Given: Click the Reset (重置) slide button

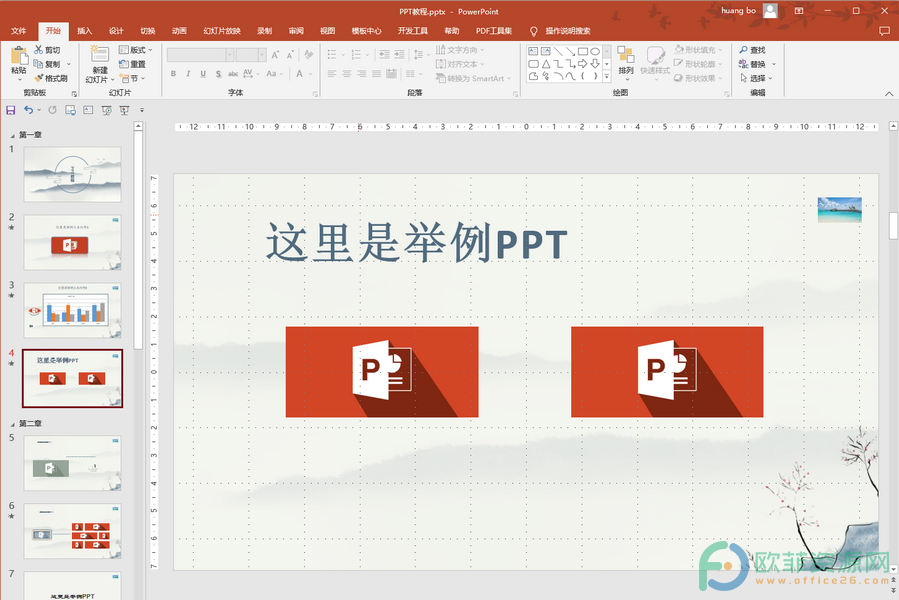Looking at the screenshot, I should pyautogui.click(x=132, y=64).
